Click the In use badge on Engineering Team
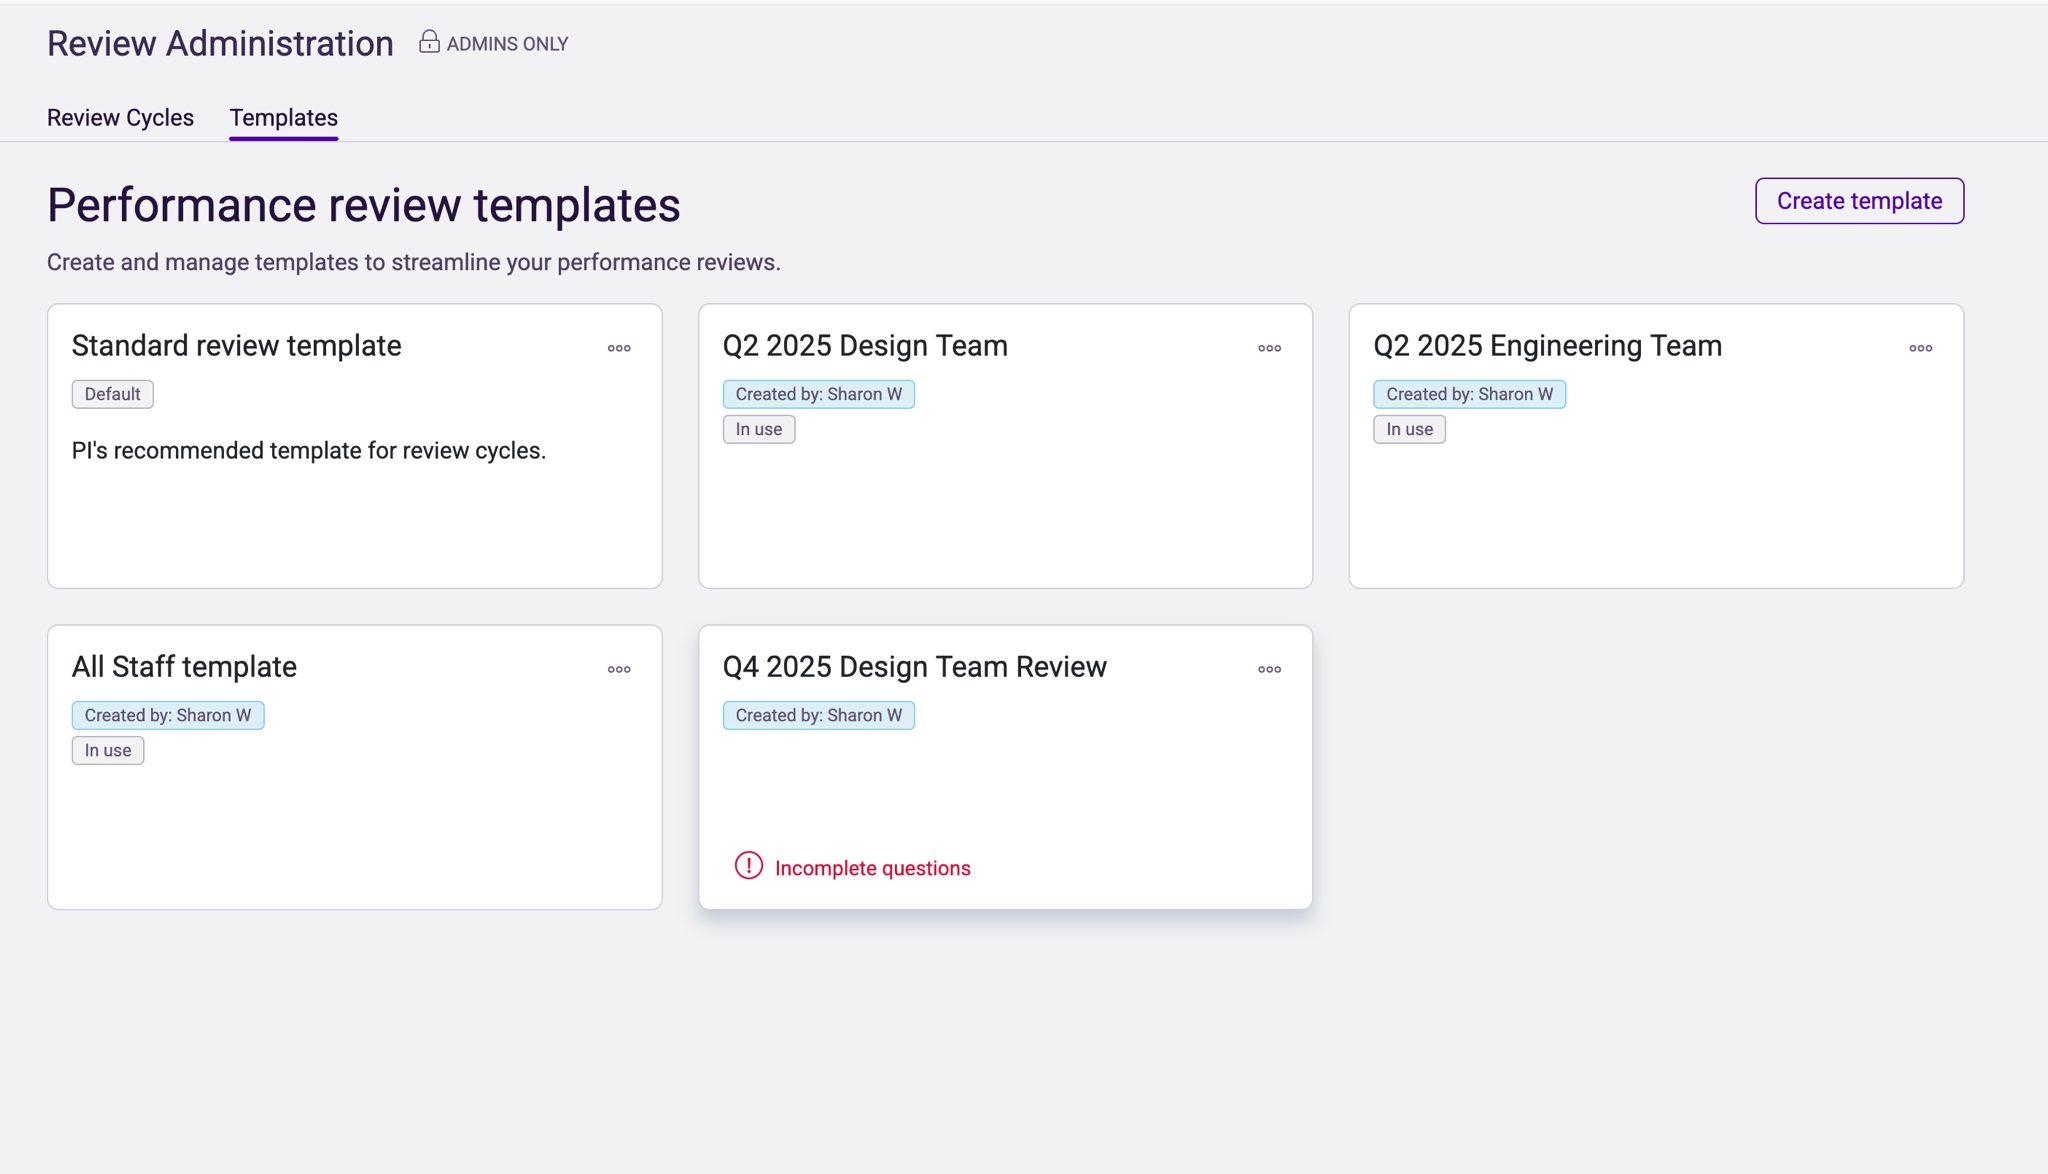The image size is (2048, 1174). click(x=1409, y=429)
